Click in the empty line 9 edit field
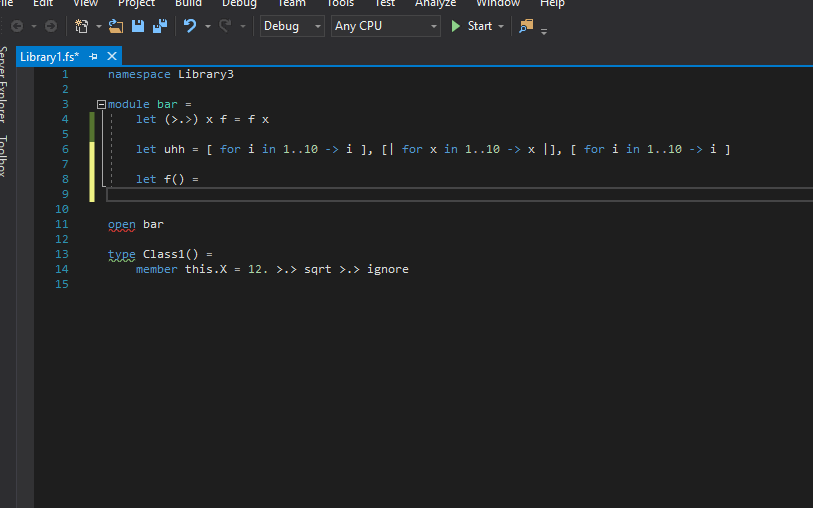The width and height of the screenshot is (813, 508). coord(459,194)
